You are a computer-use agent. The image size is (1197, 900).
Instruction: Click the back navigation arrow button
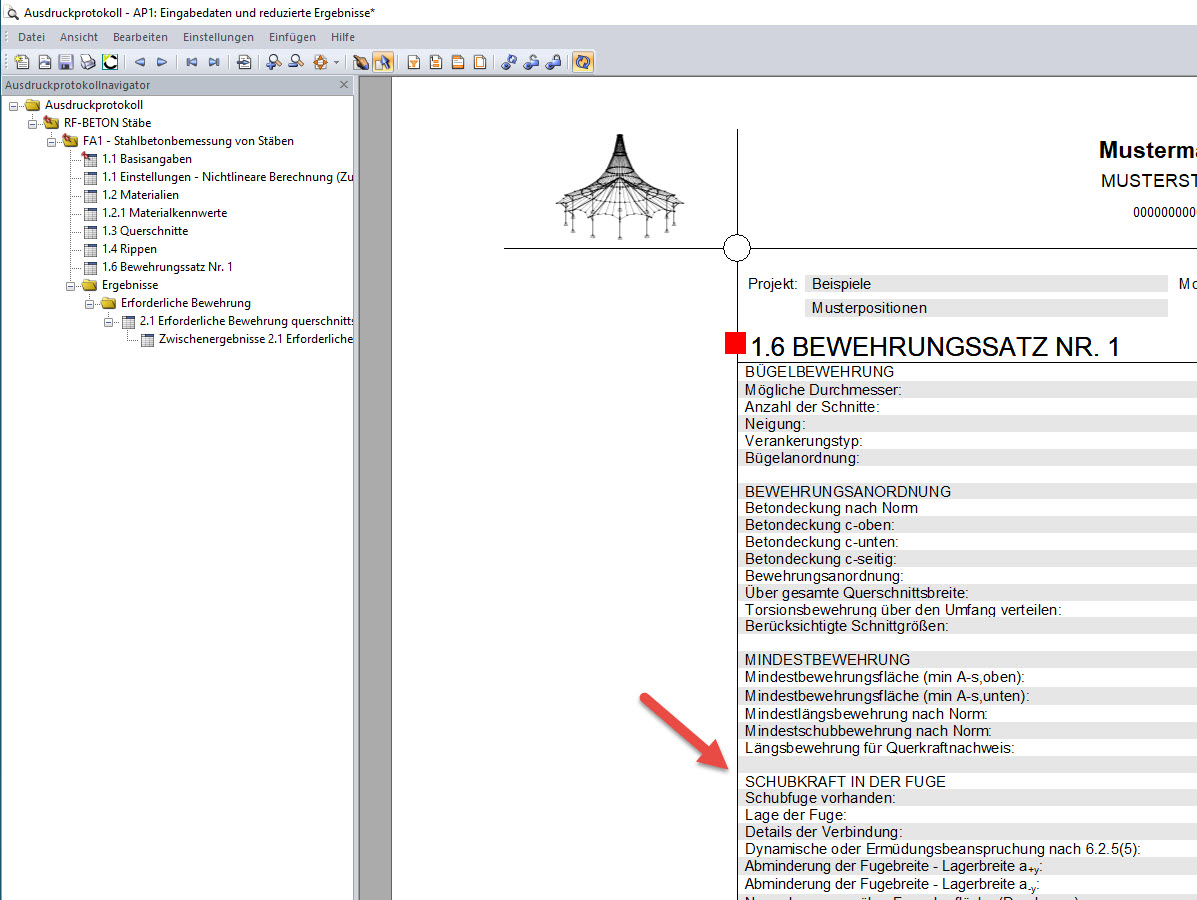[x=140, y=61]
